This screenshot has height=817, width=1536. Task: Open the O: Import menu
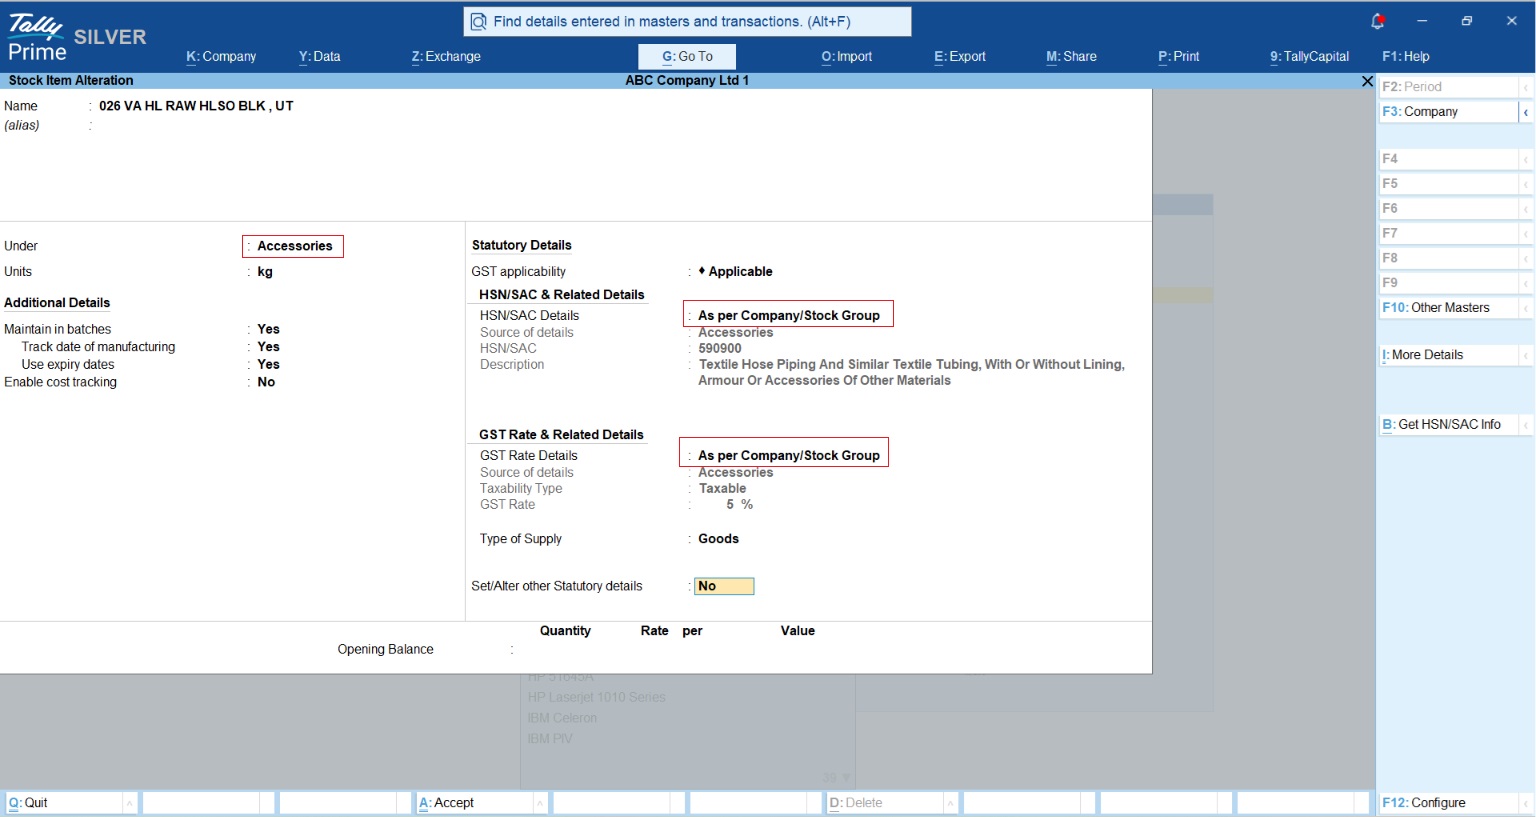847,56
